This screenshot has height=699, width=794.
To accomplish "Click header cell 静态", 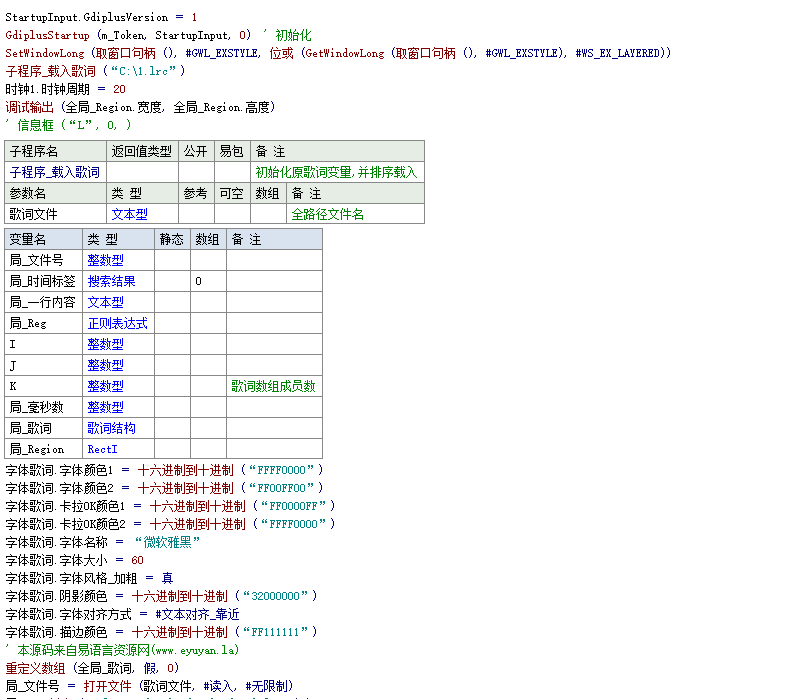I will [172, 239].
